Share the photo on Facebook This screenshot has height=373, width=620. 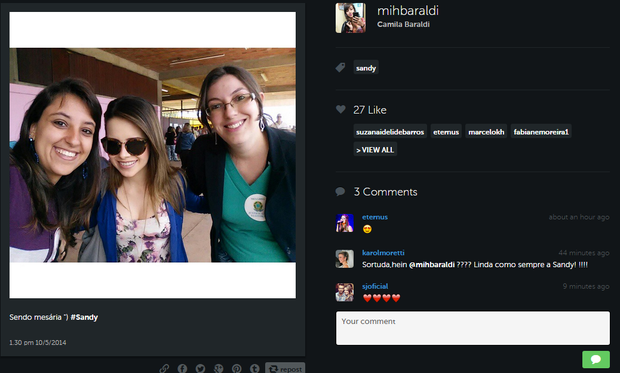[182, 368]
